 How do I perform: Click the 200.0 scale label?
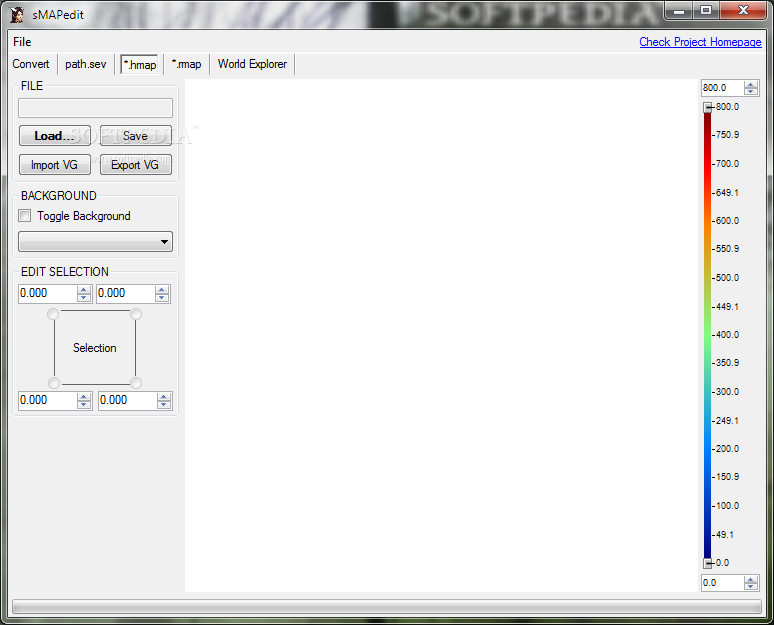pyautogui.click(x=727, y=449)
